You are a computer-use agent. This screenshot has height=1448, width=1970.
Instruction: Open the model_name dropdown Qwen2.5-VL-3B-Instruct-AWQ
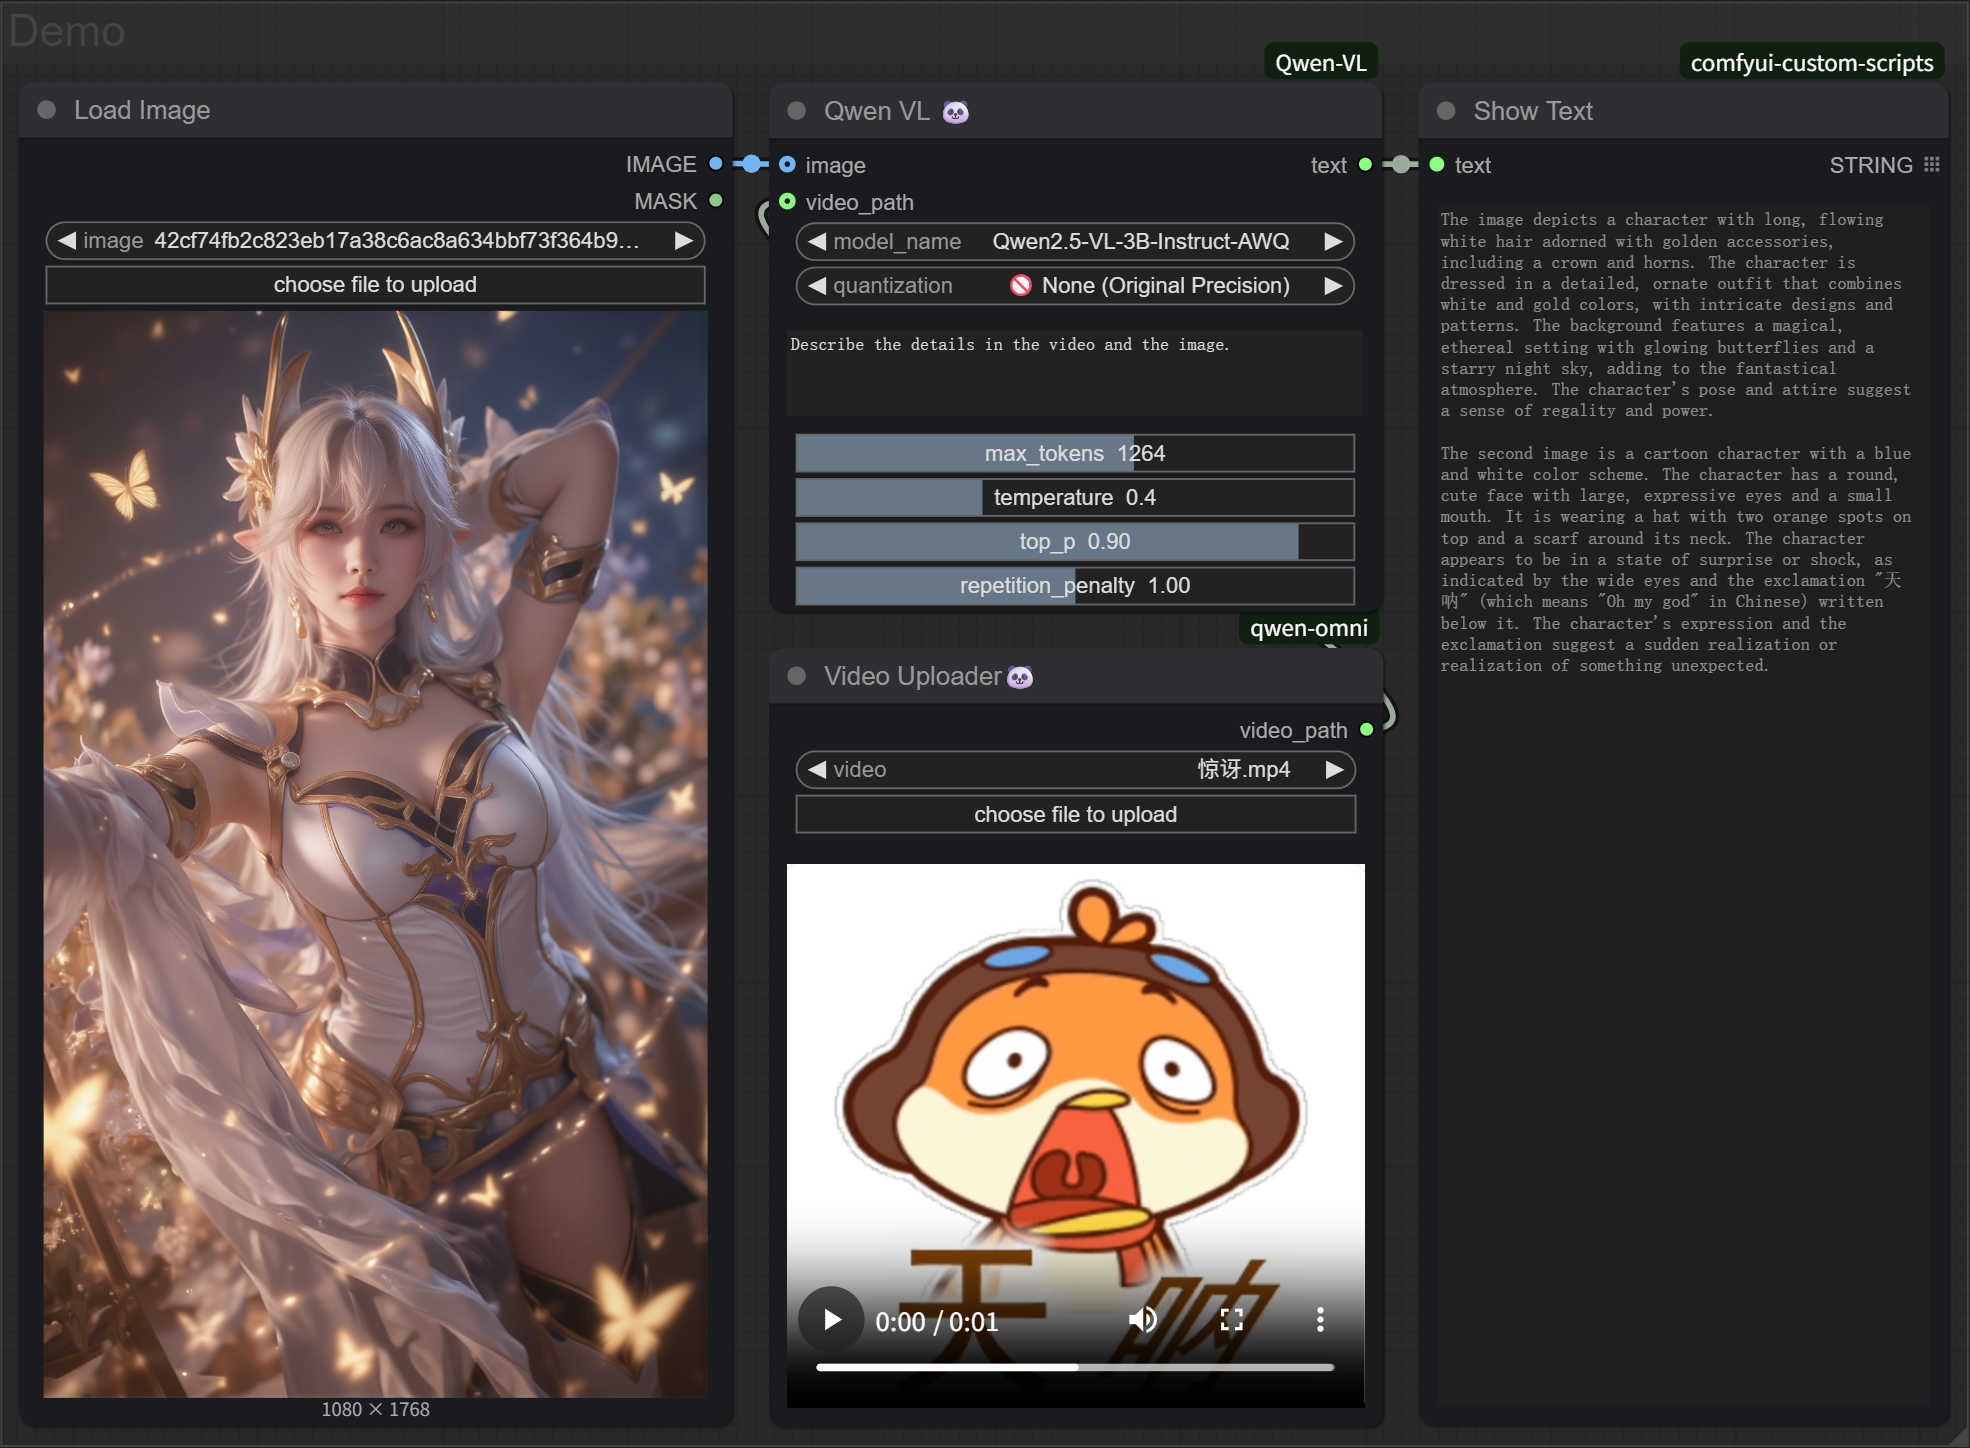point(1075,242)
